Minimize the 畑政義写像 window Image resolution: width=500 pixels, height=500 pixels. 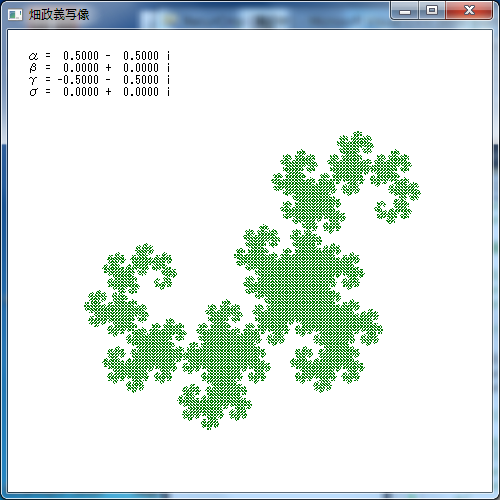point(405,11)
